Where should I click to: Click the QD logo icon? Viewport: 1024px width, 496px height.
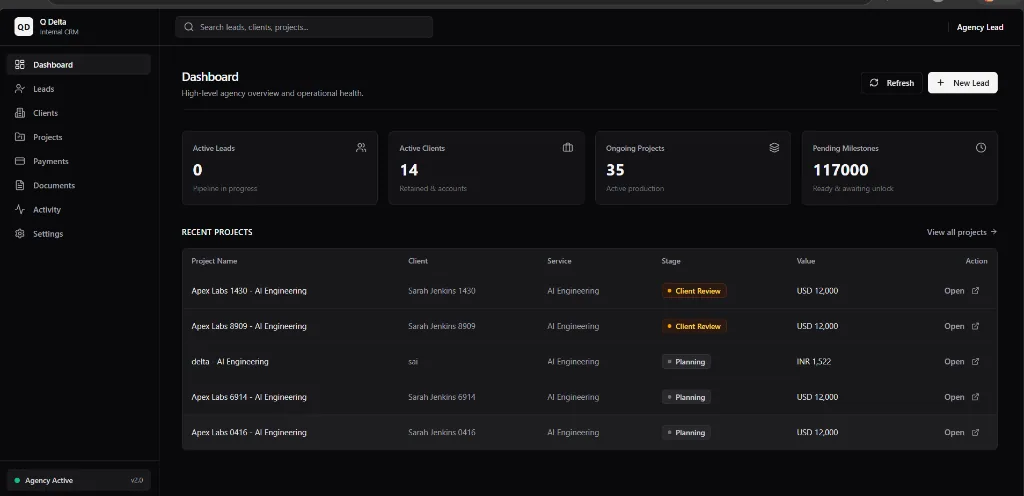click(24, 27)
